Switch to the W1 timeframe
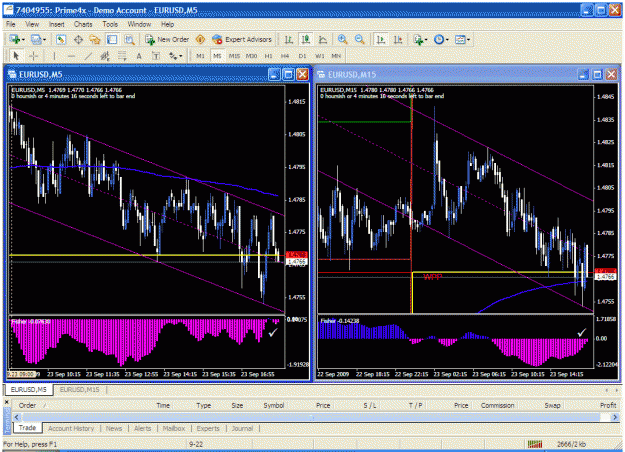Screen dimensions: 625x452 point(320,56)
